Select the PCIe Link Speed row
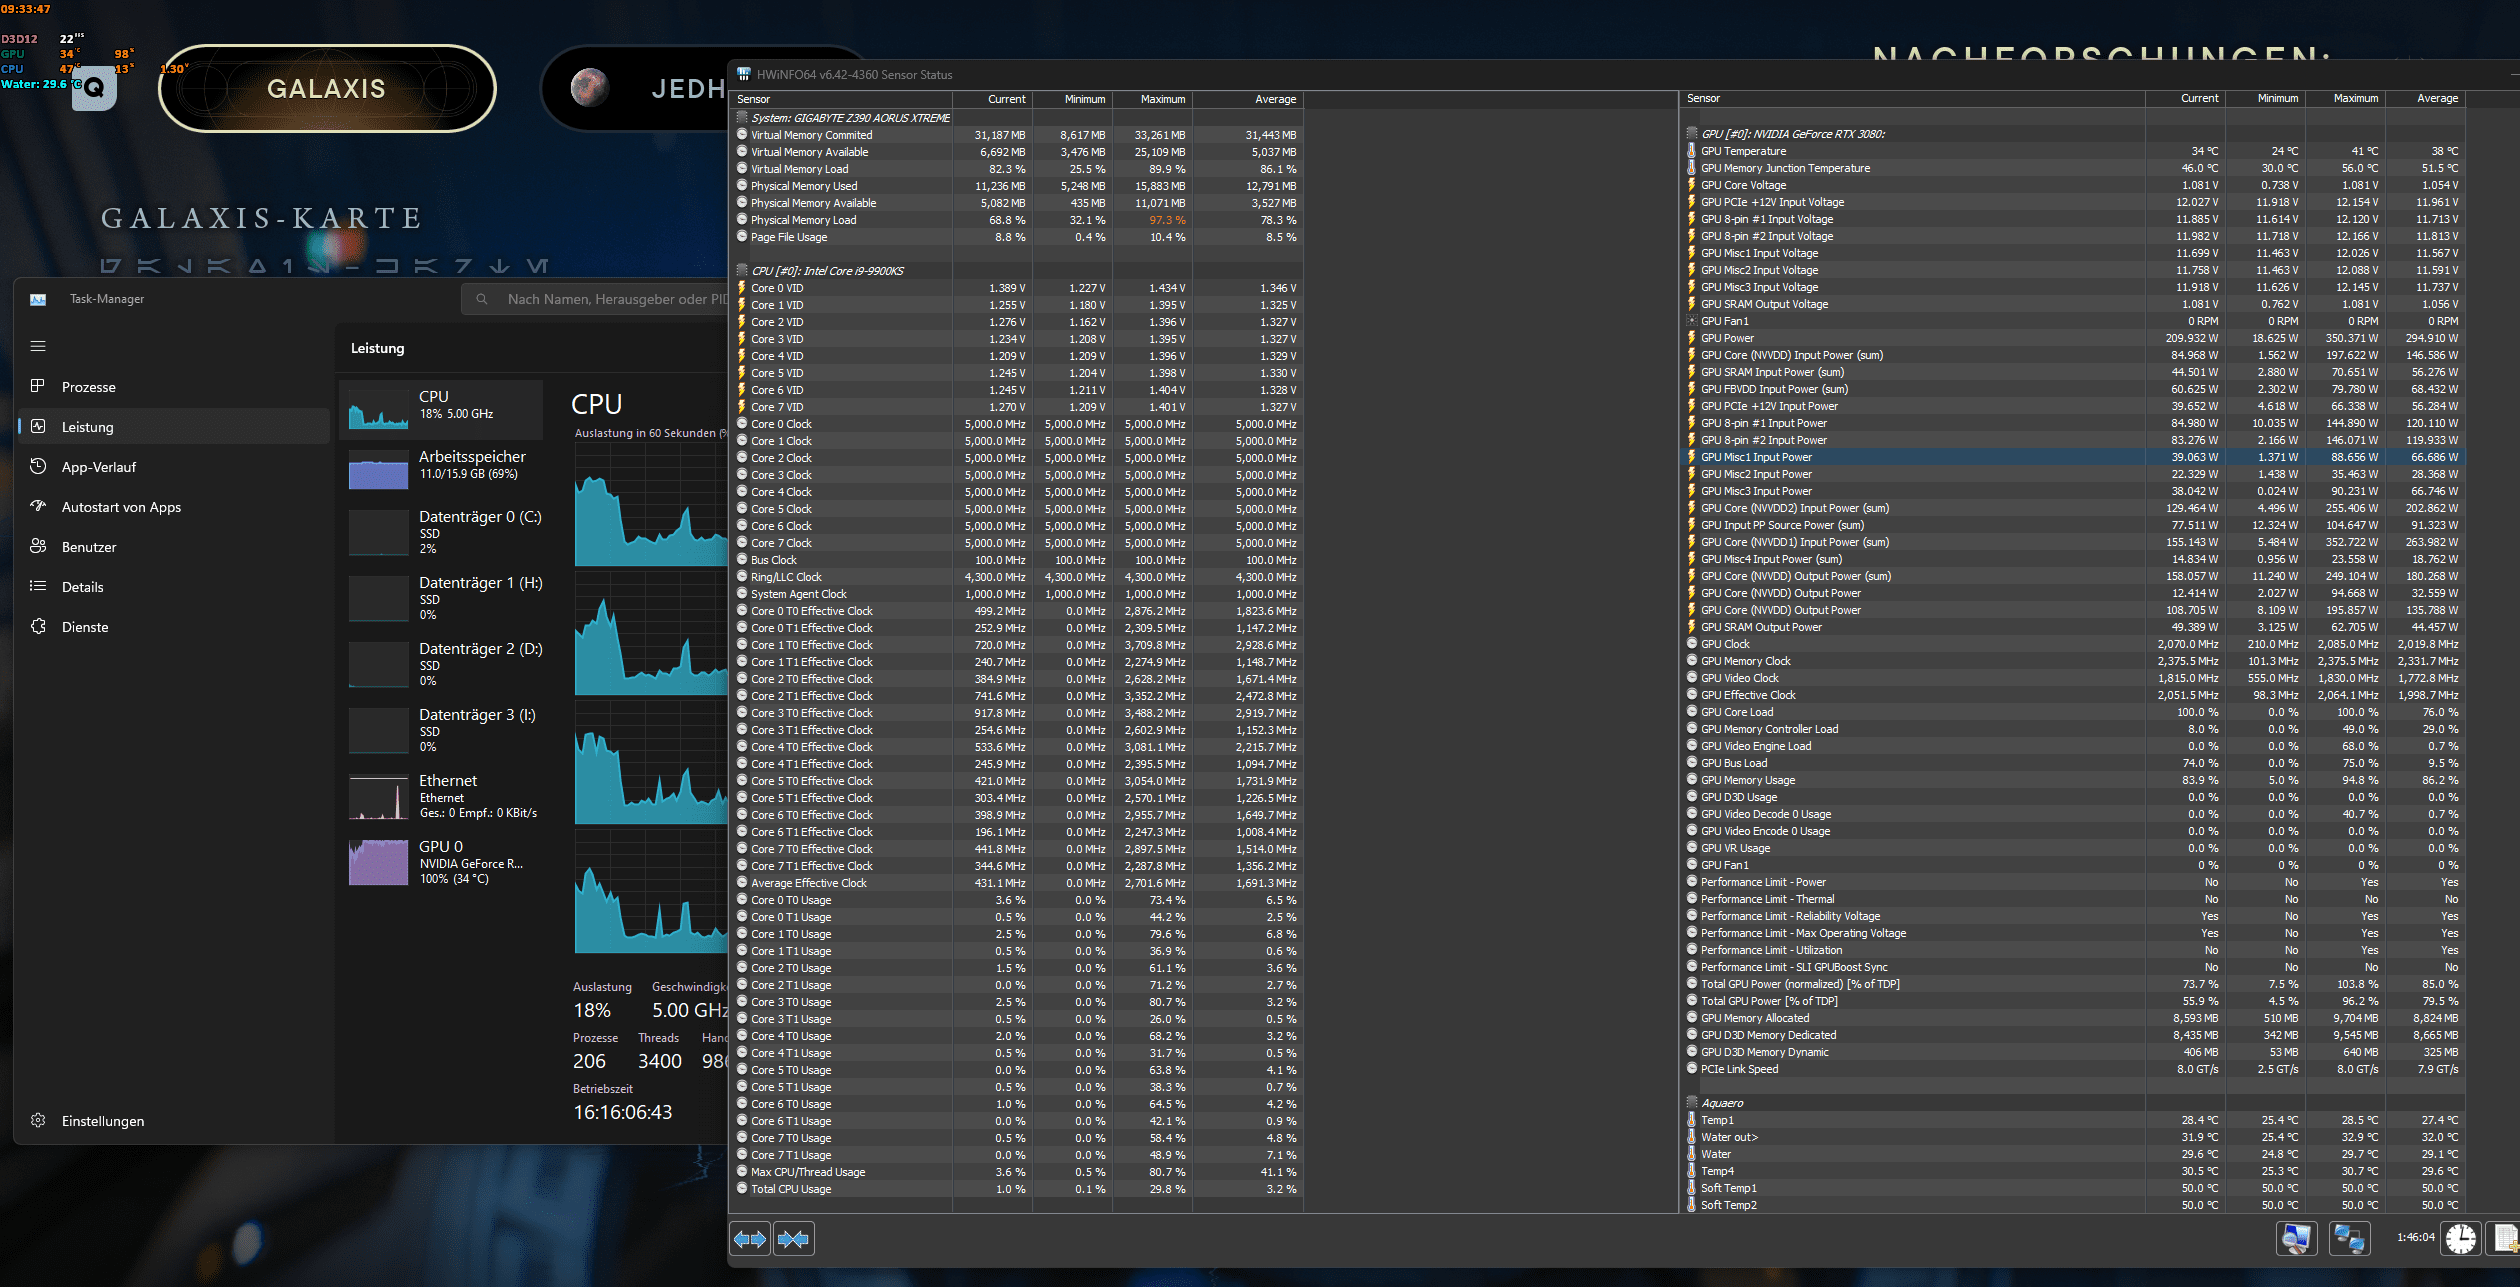Viewport: 2520px width, 1287px height. (x=2073, y=1069)
